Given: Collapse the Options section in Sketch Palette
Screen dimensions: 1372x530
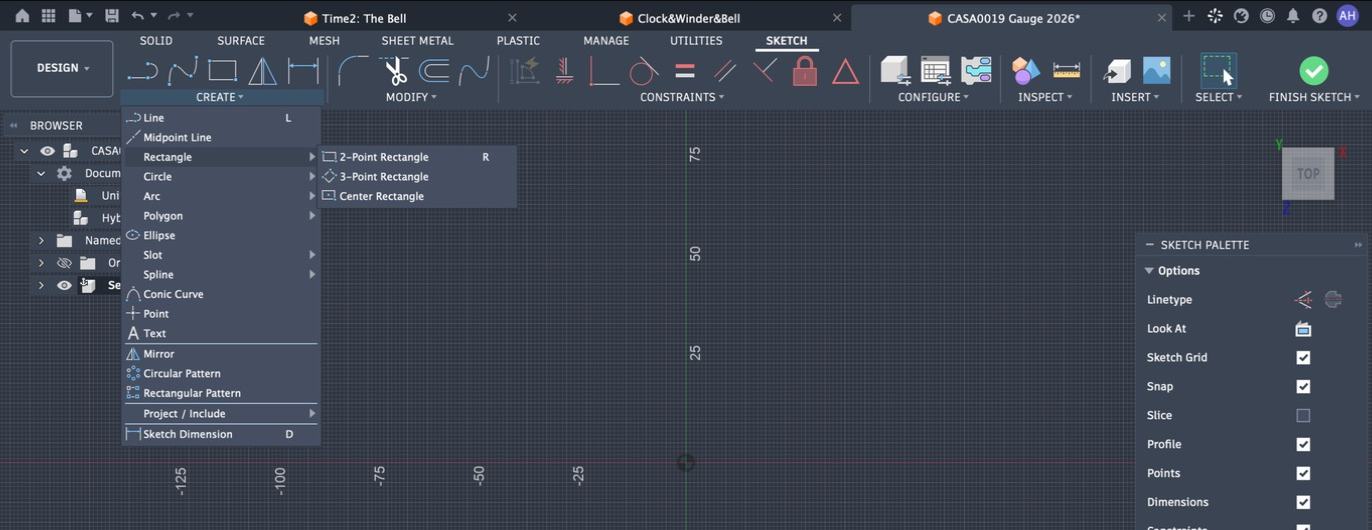Looking at the screenshot, I should click(x=1149, y=271).
